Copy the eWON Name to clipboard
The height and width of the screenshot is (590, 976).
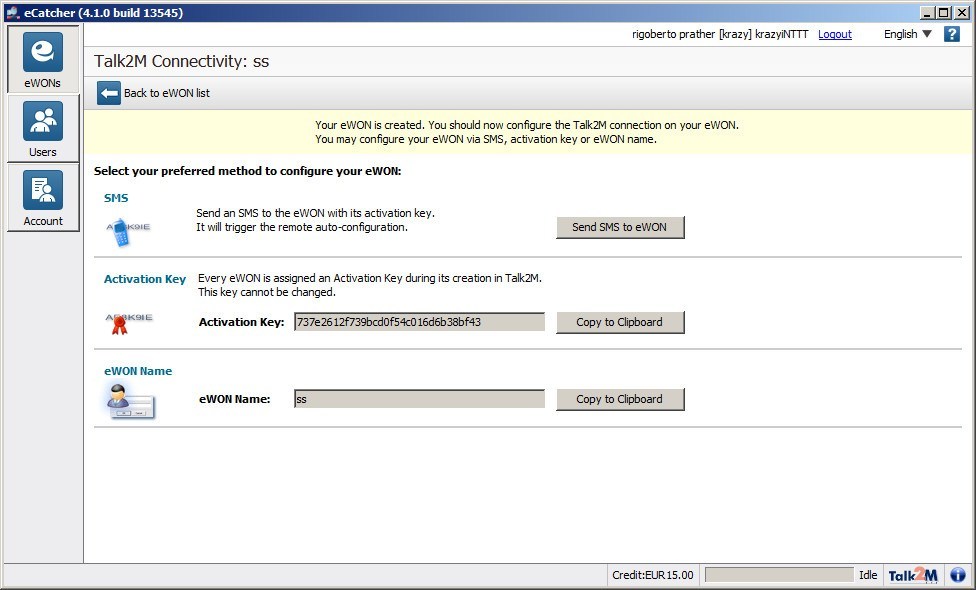(x=620, y=400)
